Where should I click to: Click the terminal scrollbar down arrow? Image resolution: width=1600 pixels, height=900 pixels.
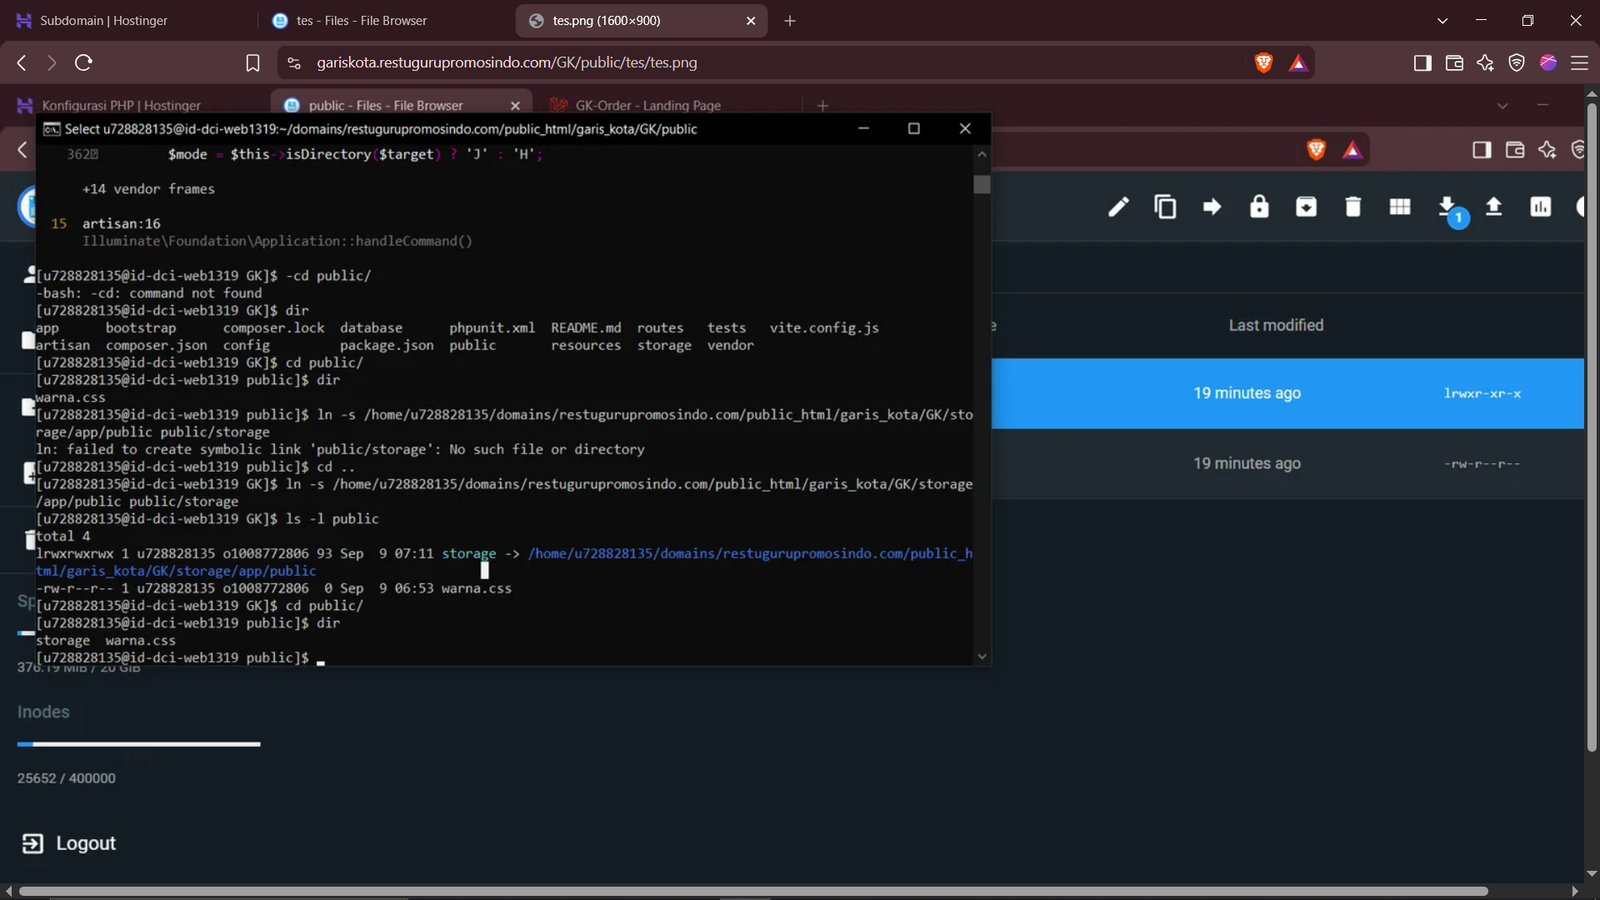pos(982,657)
